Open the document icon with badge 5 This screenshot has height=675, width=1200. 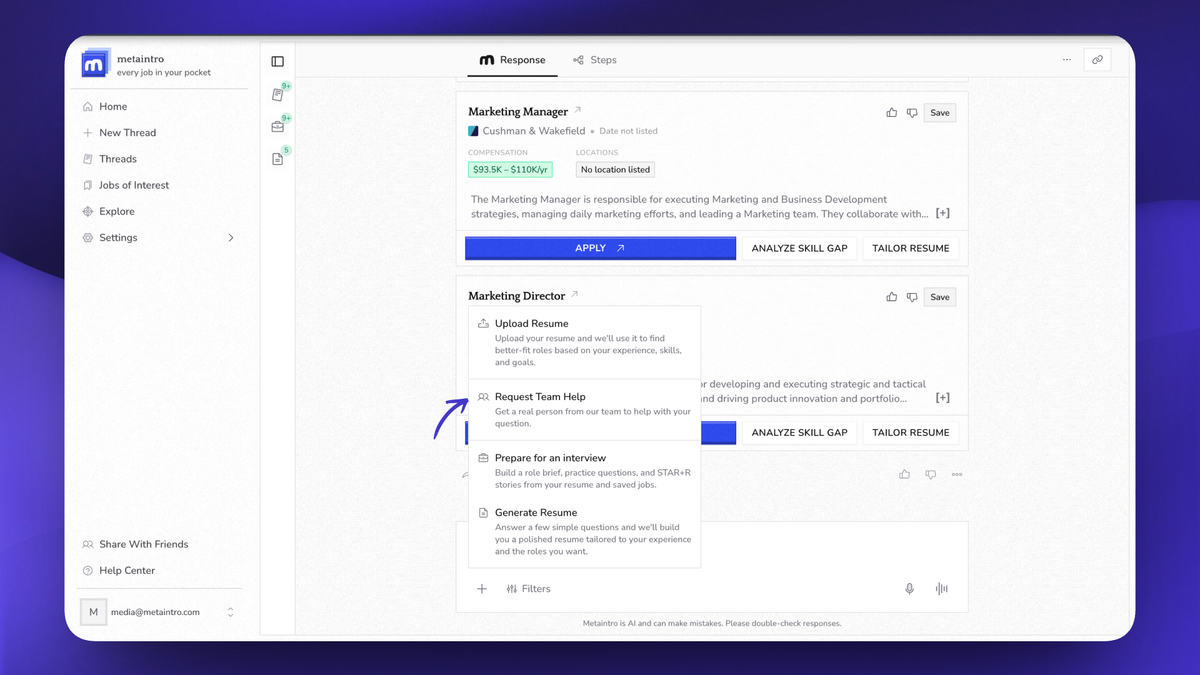click(x=278, y=159)
